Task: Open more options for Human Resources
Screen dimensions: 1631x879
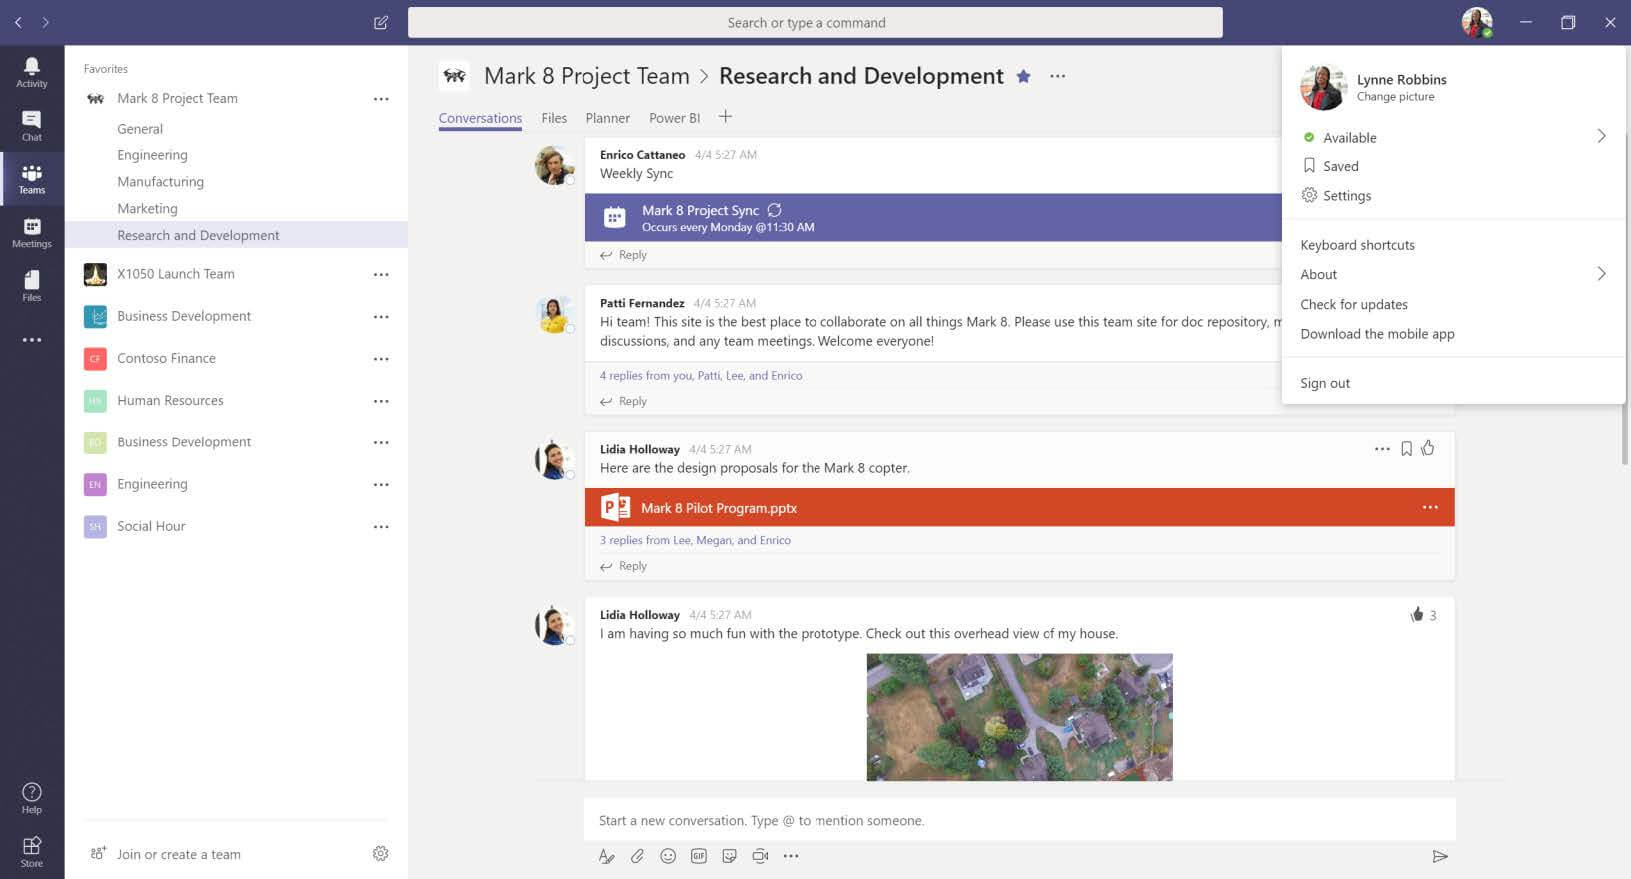Action: [381, 401]
